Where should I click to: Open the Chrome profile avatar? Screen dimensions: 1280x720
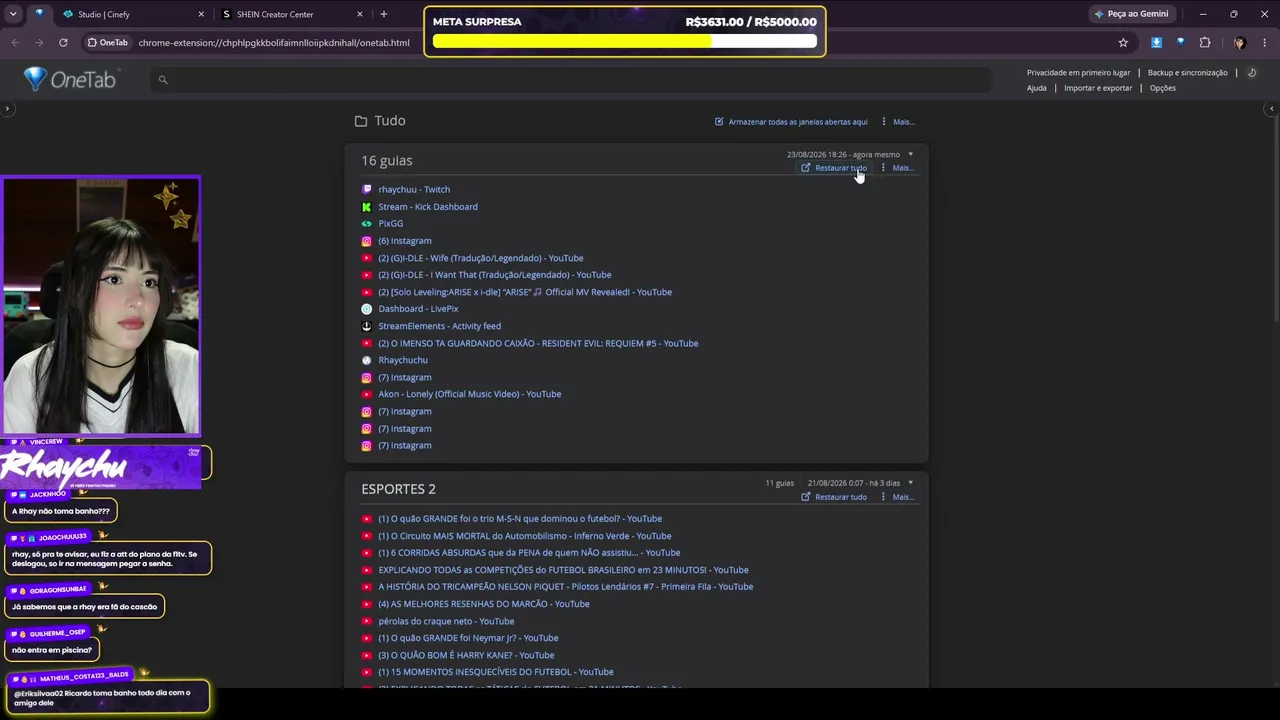tap(1240, 43)
